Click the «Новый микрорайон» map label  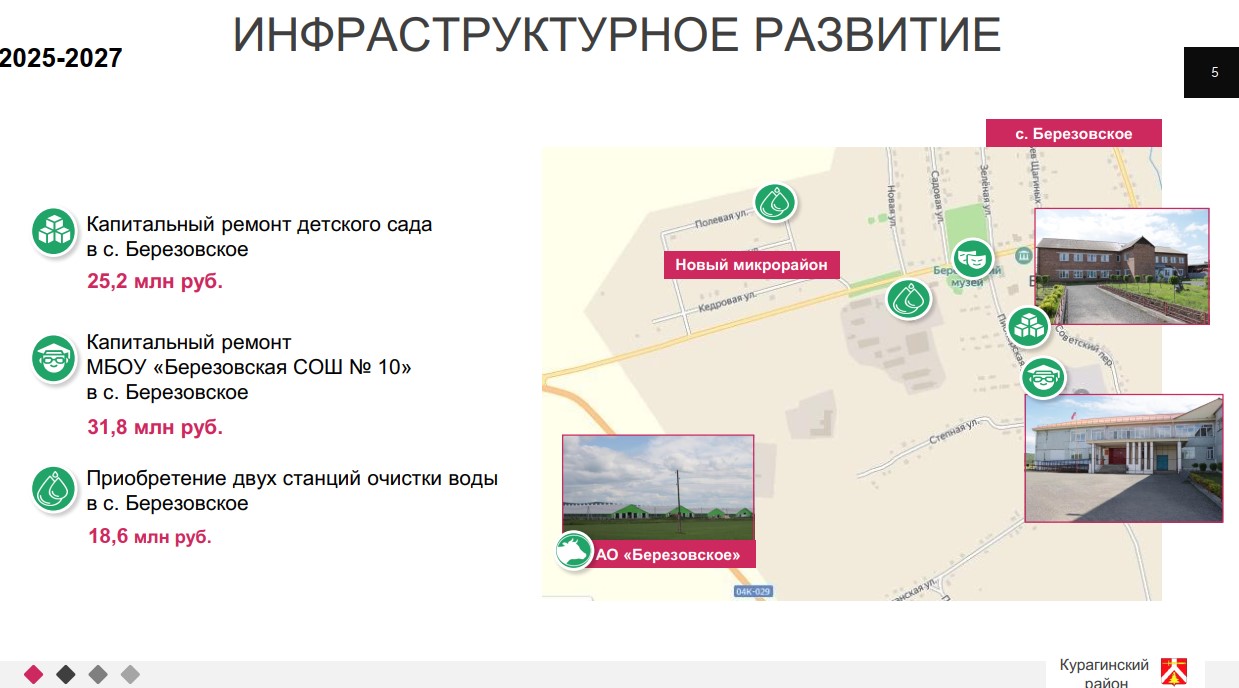click(751, 265)
